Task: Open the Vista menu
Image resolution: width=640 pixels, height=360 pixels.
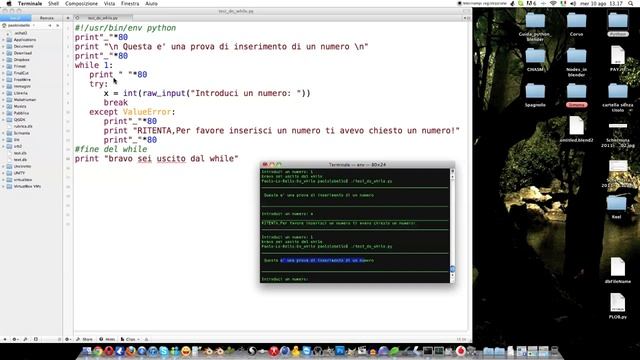Action: pyautogui.click(x=109, y=3)
